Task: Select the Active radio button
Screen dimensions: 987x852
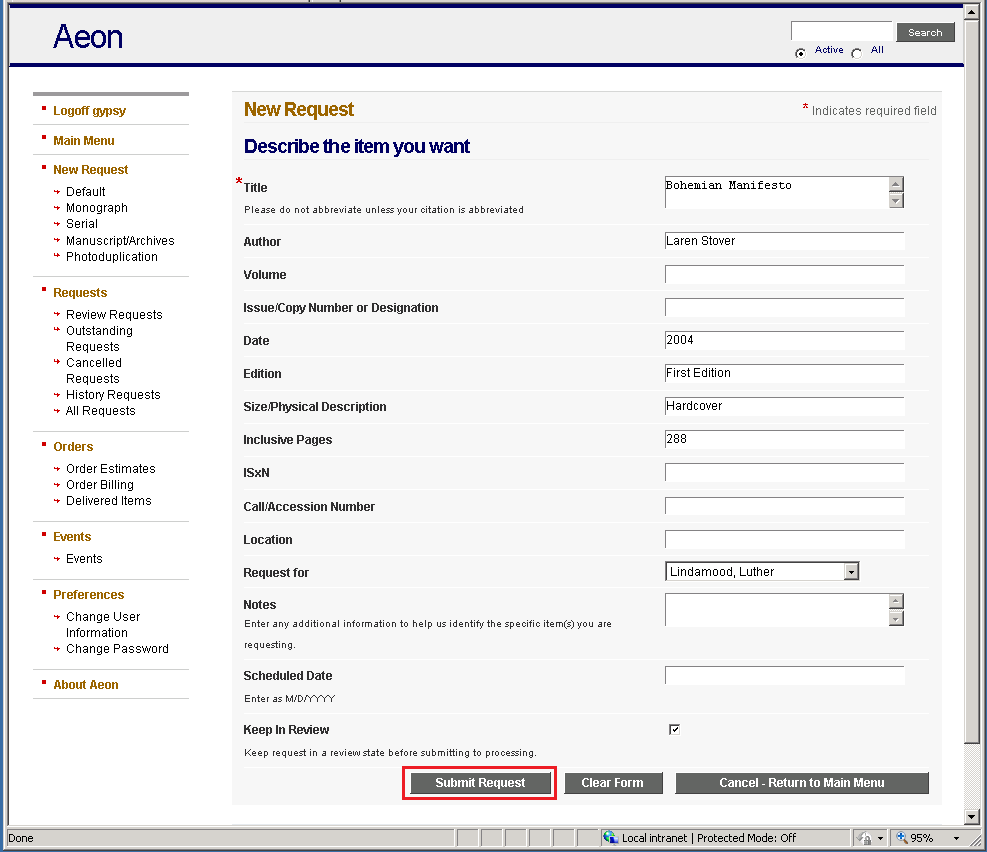Action: click(x=801, y=50)
